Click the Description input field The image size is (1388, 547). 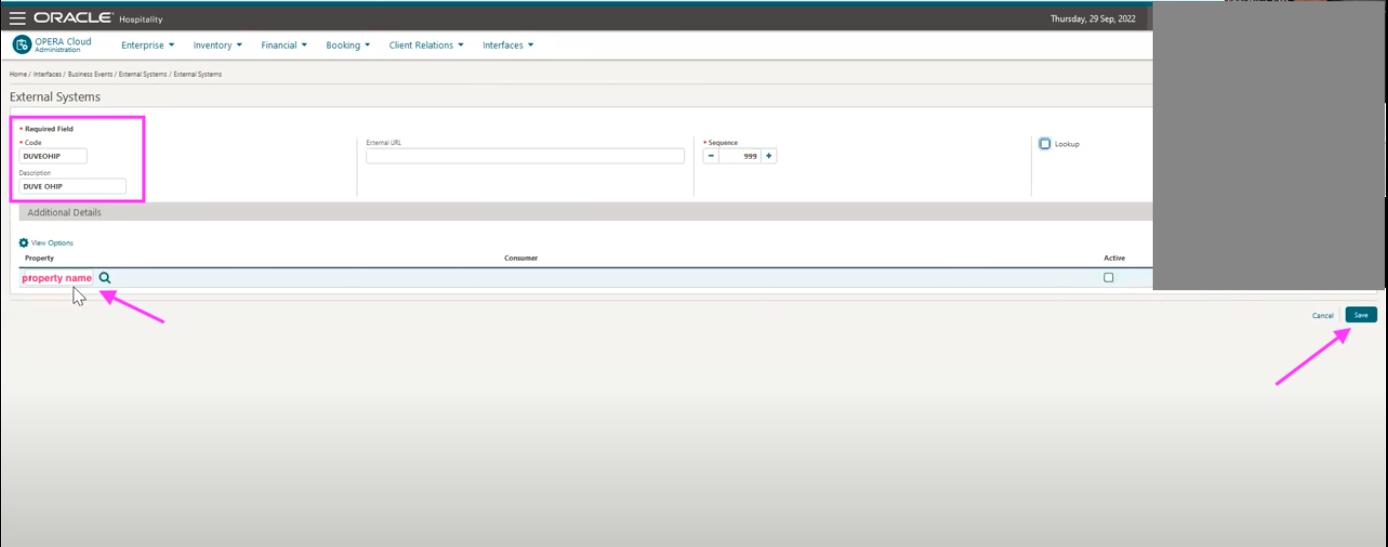pos(72,186)
